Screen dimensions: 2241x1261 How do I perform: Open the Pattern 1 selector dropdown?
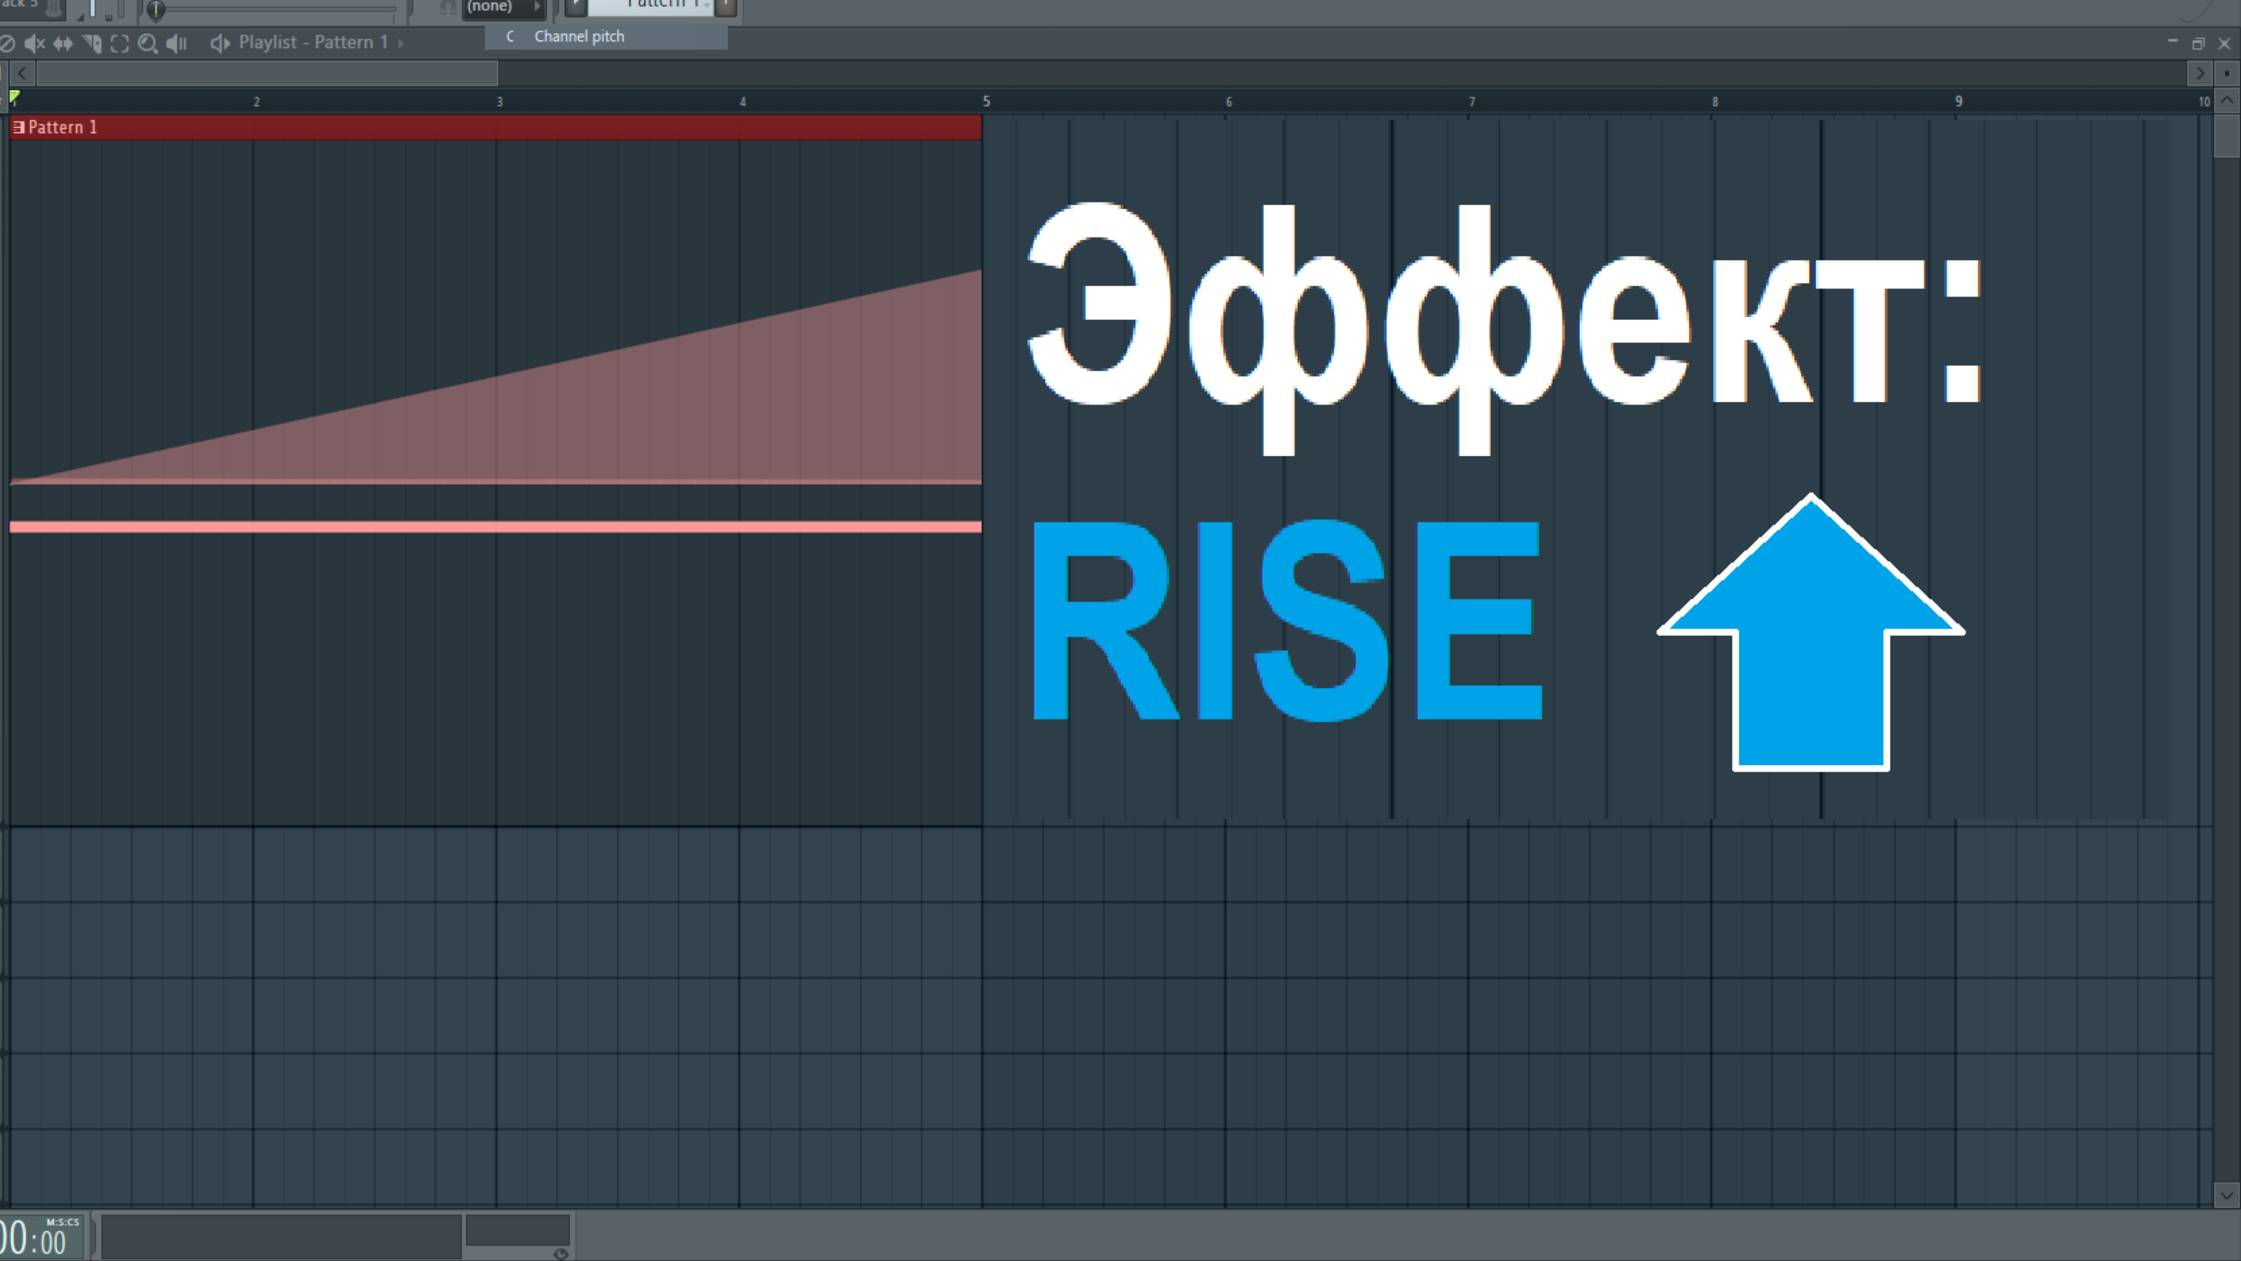point(650,6)
